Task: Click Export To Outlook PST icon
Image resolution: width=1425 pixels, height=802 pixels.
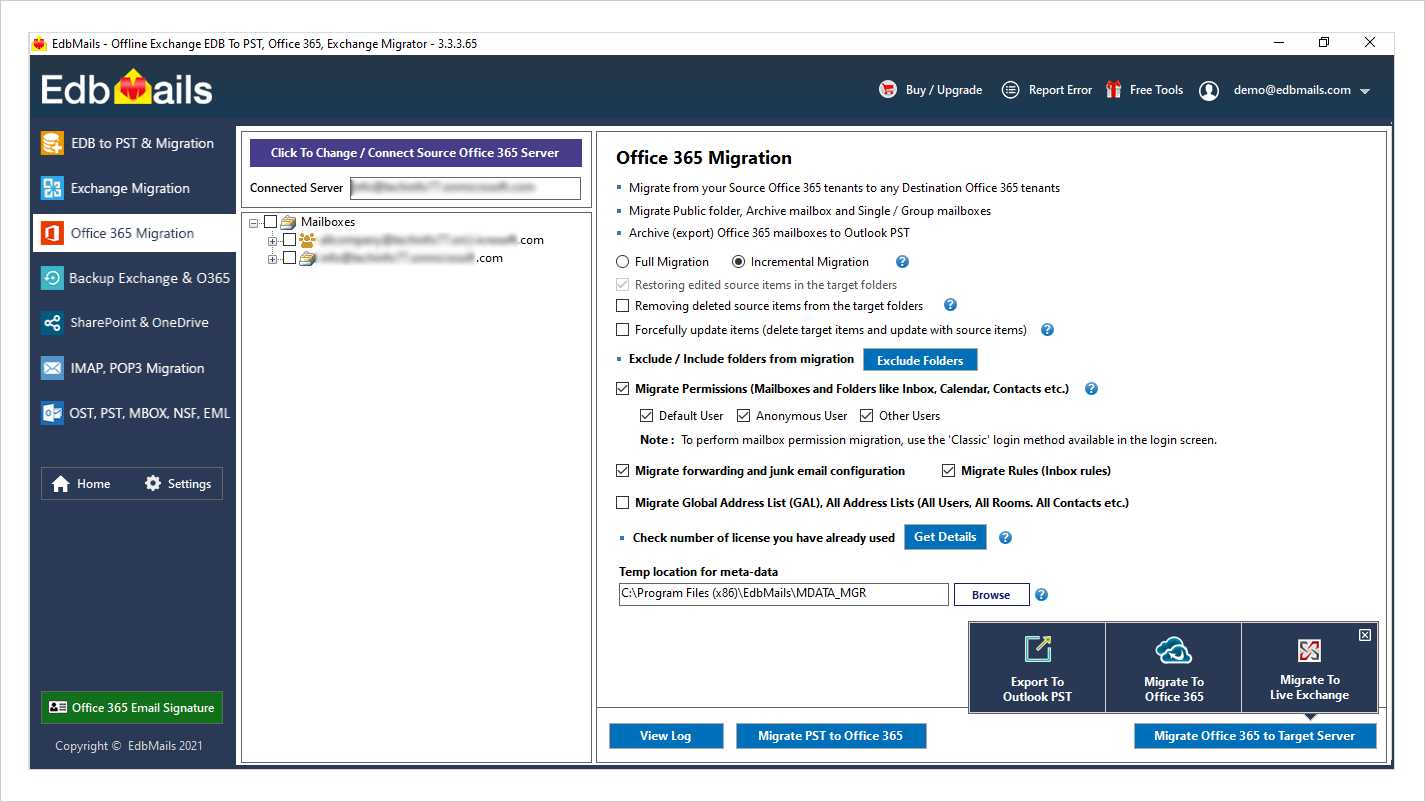Action: [1037, 650]
